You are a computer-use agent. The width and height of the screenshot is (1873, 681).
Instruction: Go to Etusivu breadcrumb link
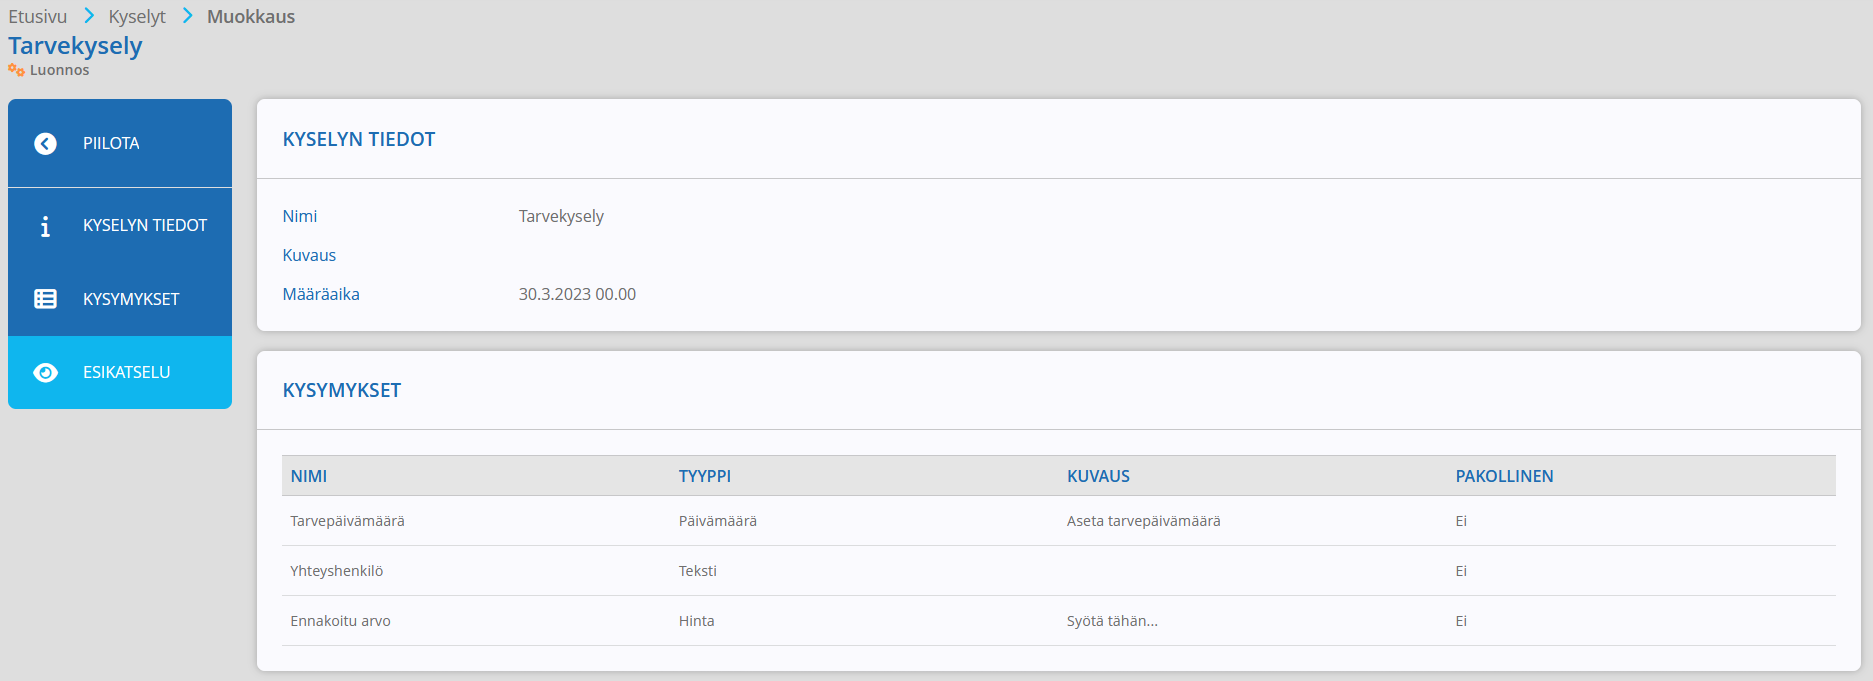pos(38,16)
